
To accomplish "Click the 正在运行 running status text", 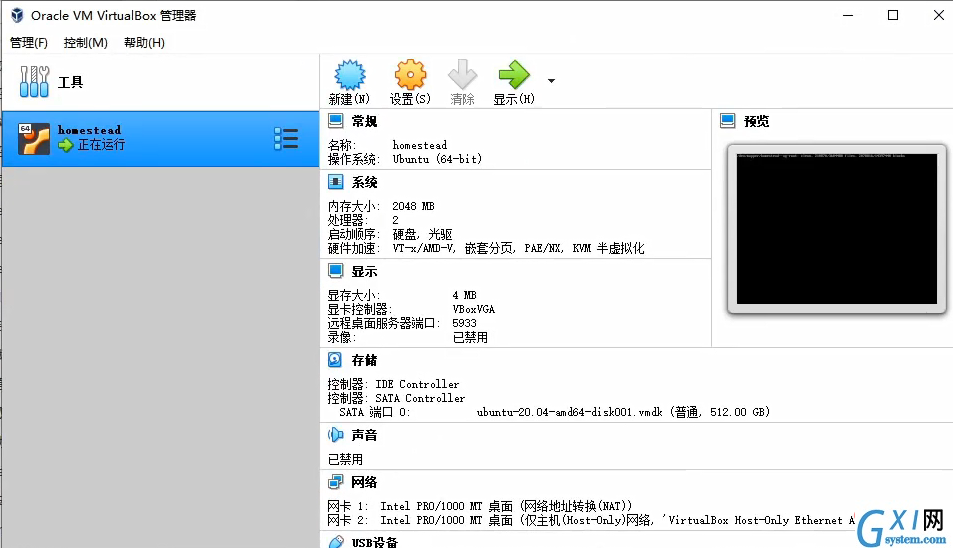I will [101, 145].
